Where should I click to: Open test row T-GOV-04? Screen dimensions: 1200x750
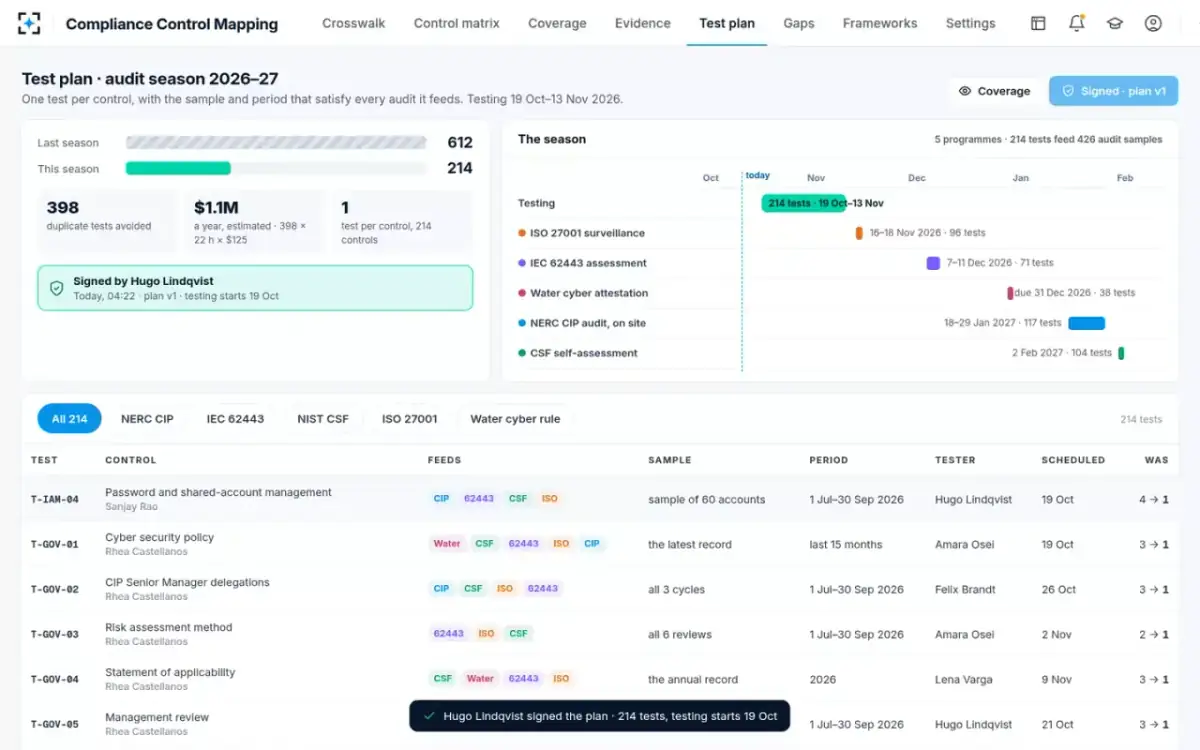[600, 679]
